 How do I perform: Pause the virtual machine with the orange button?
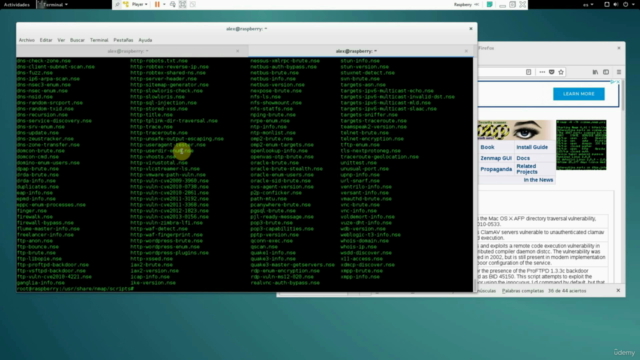(157, 4)
